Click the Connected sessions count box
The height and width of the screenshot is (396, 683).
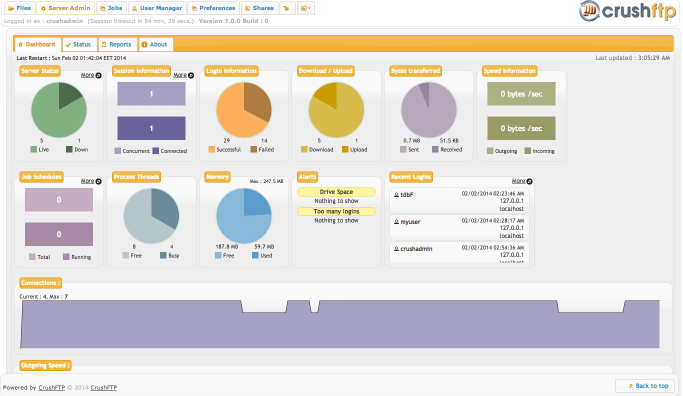click(151, 128)
